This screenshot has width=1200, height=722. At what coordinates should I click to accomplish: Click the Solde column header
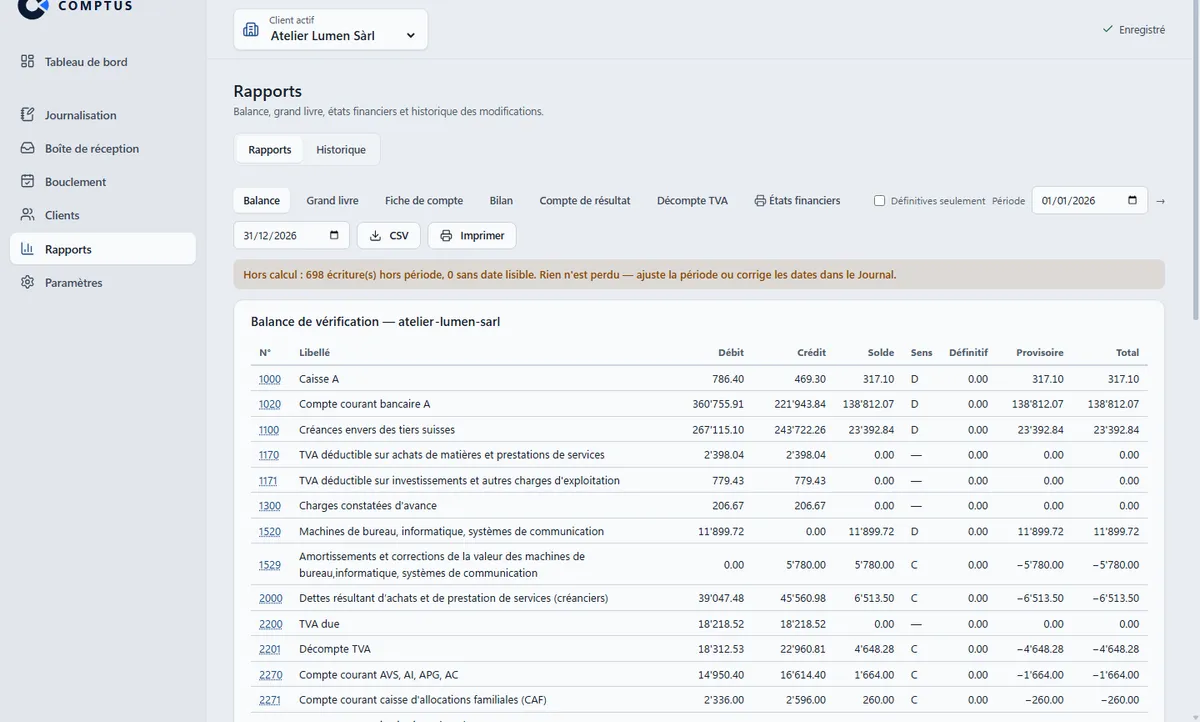click(x=881, y=353)
